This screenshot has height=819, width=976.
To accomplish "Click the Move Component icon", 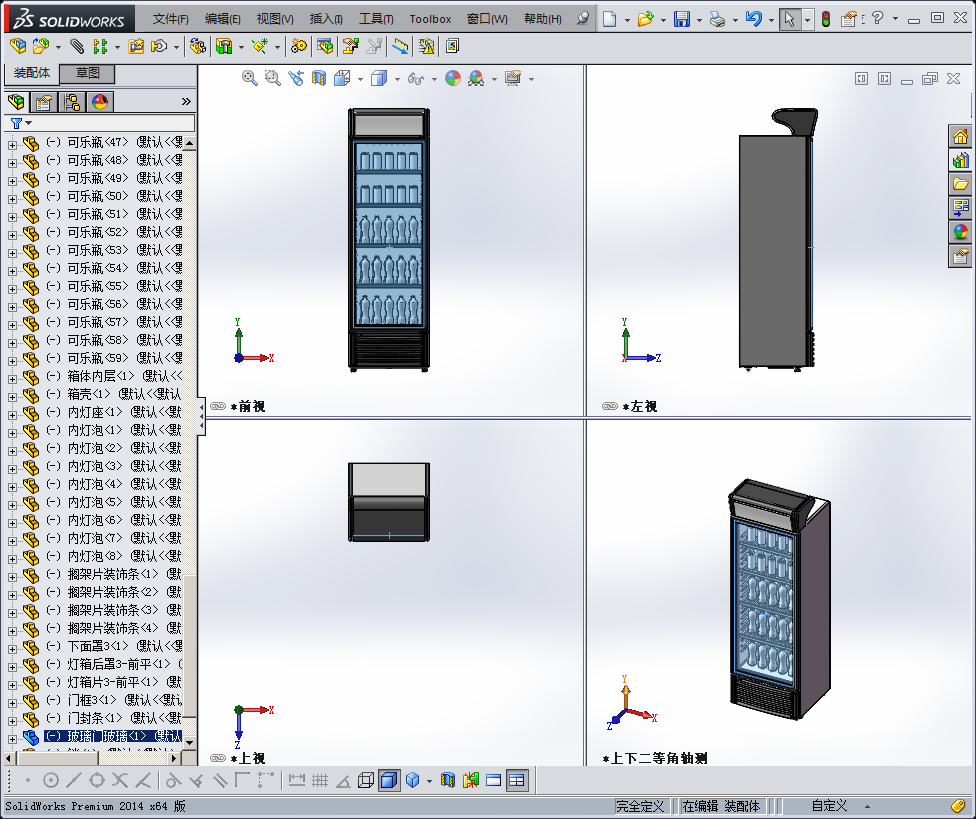I will [x=159, y=46].
